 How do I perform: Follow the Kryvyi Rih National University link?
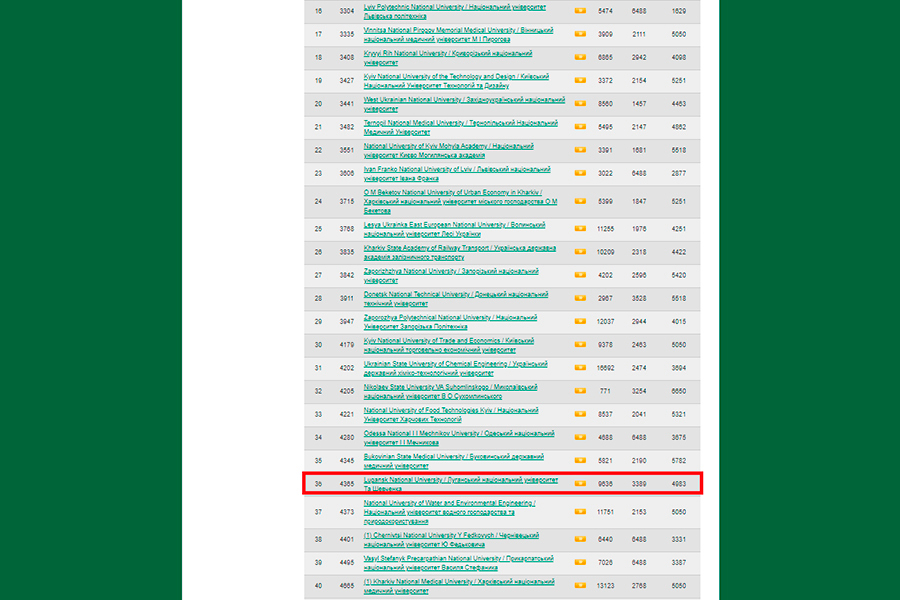(448, 57)
